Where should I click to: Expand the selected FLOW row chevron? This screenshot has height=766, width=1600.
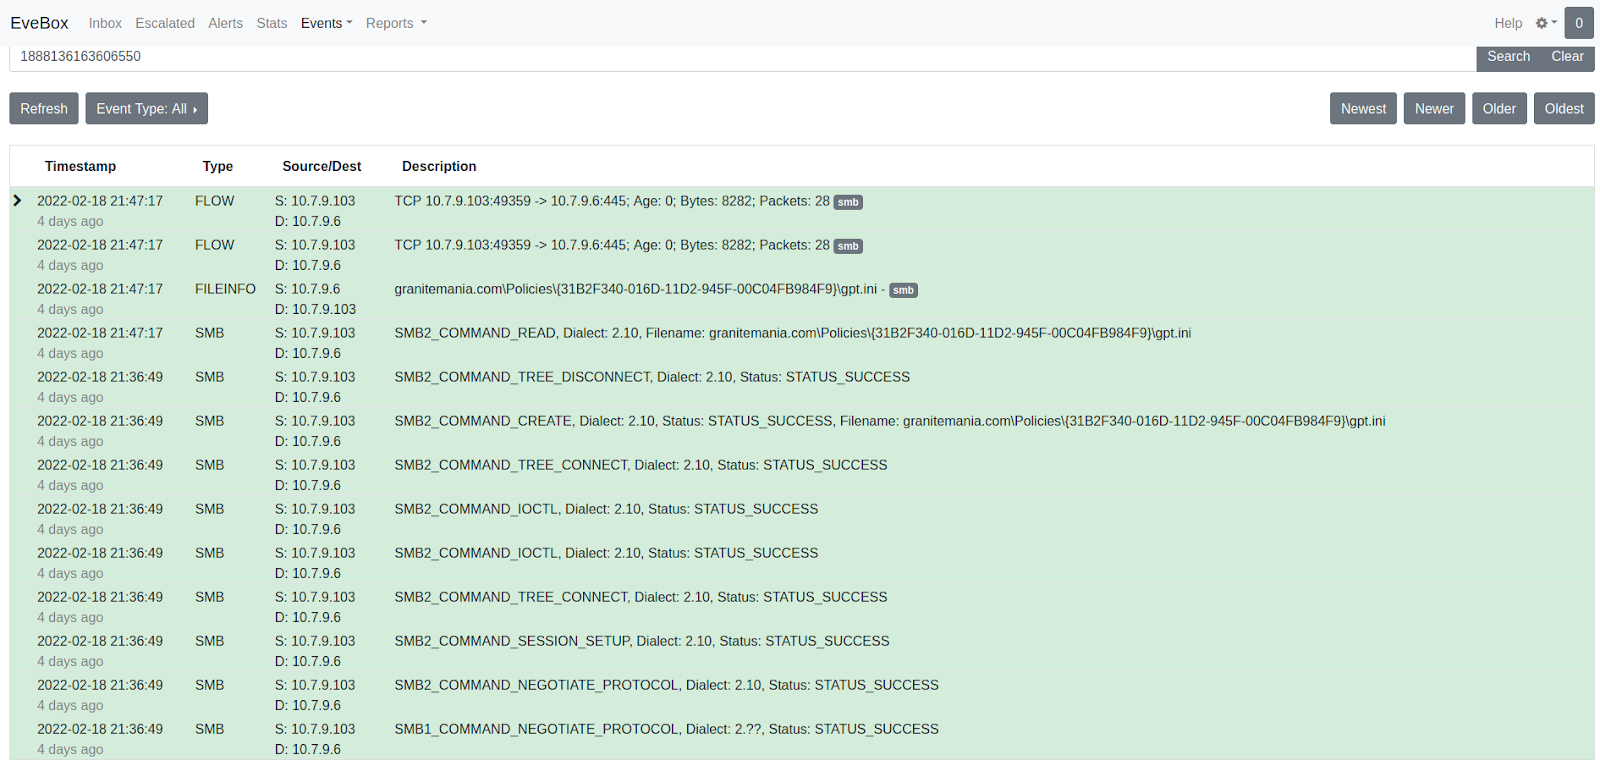(17, 201)
